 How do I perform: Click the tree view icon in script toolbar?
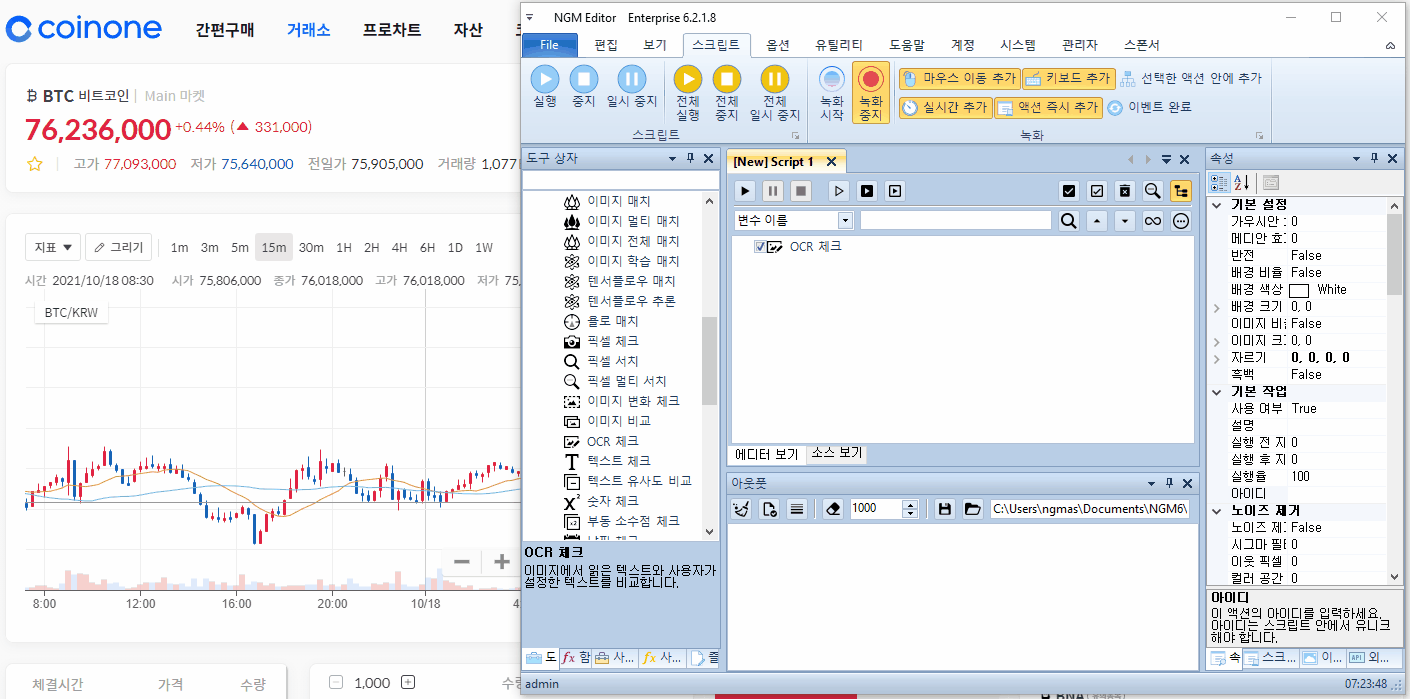coord(1181,190)
